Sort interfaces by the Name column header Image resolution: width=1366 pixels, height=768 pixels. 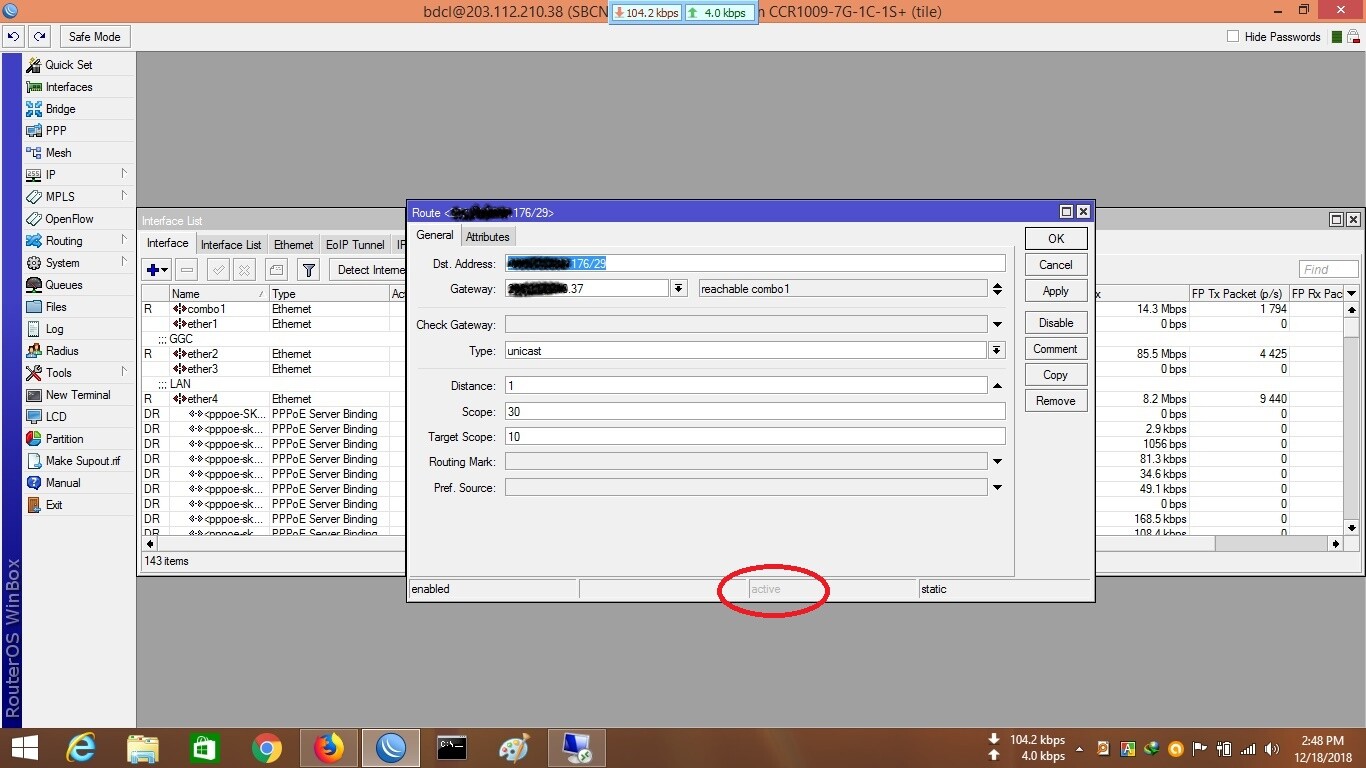(x=218, y=294)
